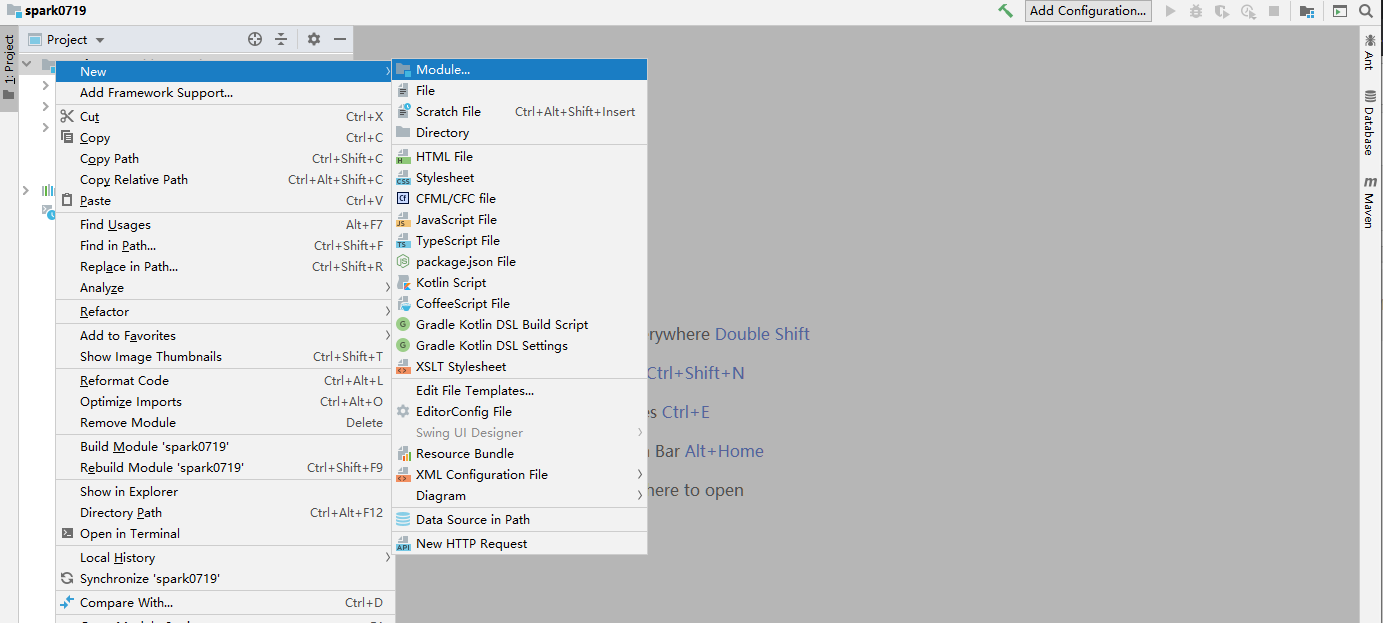The height and width of the screenshot is (623, 1383).
Task: Click the Copy icon entry in the context menu
Action: (x=67, y=137)
